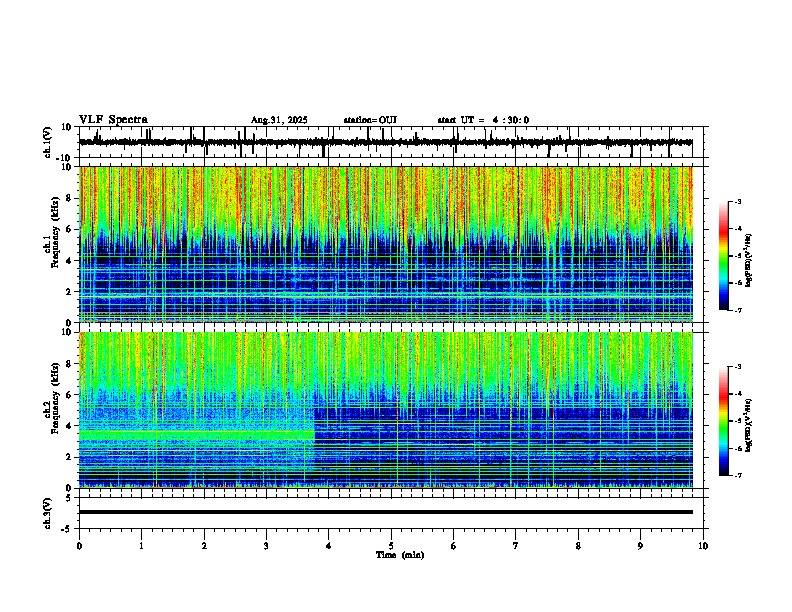Select the "start UT = 4:30:0" text
This screenshot has height=612, width=792.
pyautogui.click(x=483, y=120)
